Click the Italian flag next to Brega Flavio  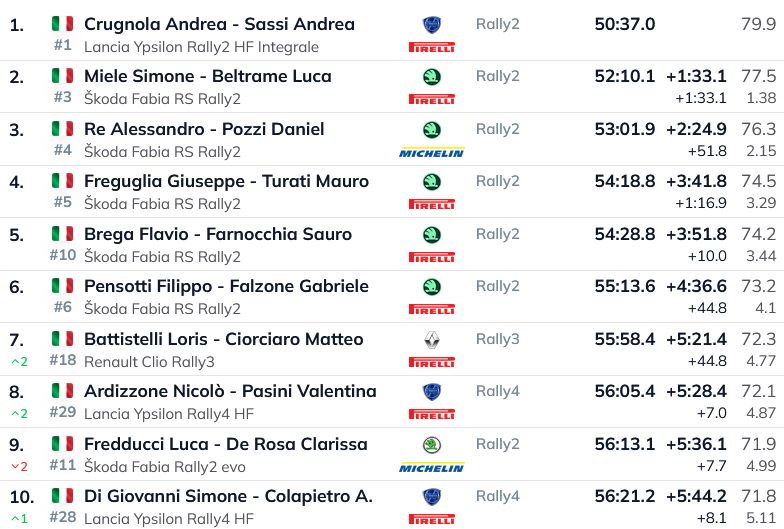(63, 234)
